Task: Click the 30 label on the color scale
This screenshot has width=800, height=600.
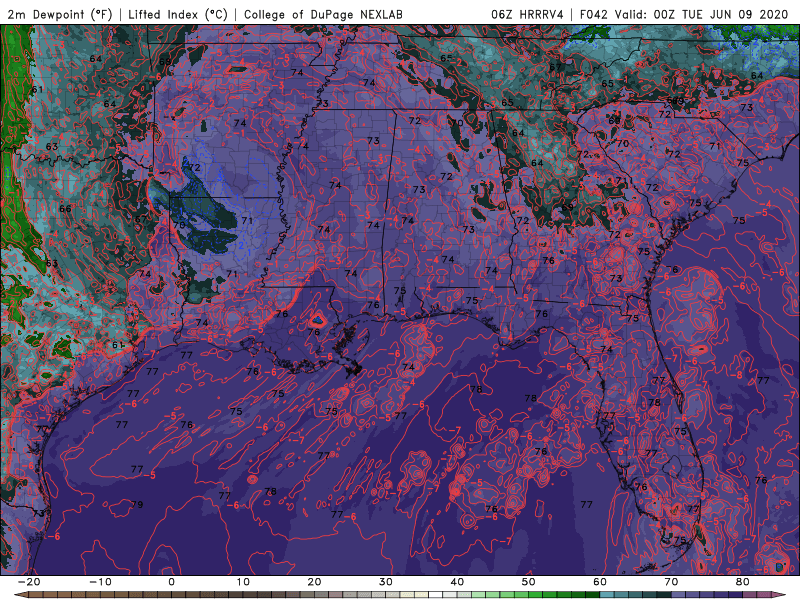Action: (x=386, y=582)
